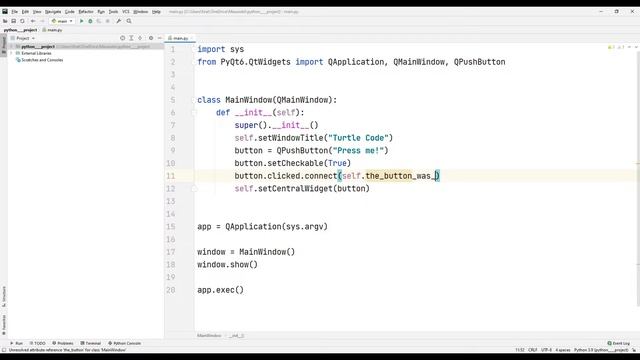
Task: Open the Project view dropdown
Action: pos(23,38)
